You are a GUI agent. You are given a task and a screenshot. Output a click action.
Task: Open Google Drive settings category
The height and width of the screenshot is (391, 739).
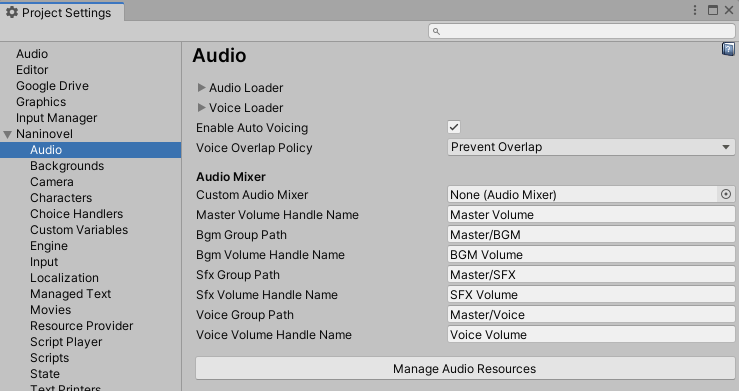point(52,86)
